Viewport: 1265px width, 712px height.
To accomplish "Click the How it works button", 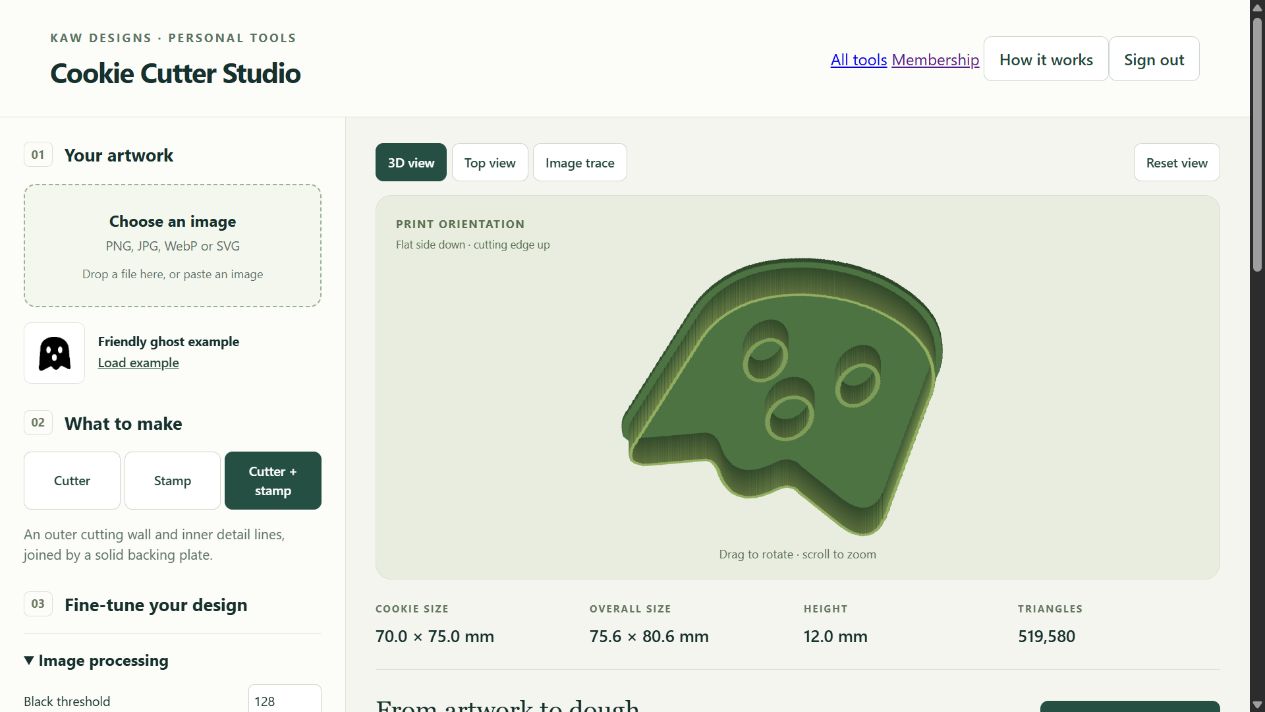I will [1046, 59].
